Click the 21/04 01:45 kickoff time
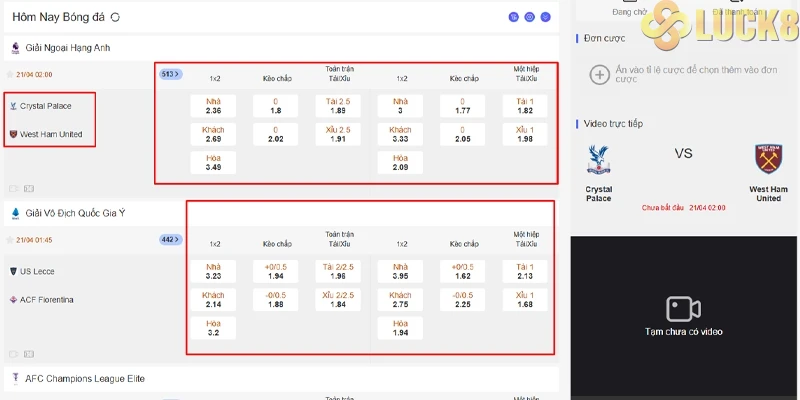The image size is (800, 400). tap(34, 240)
